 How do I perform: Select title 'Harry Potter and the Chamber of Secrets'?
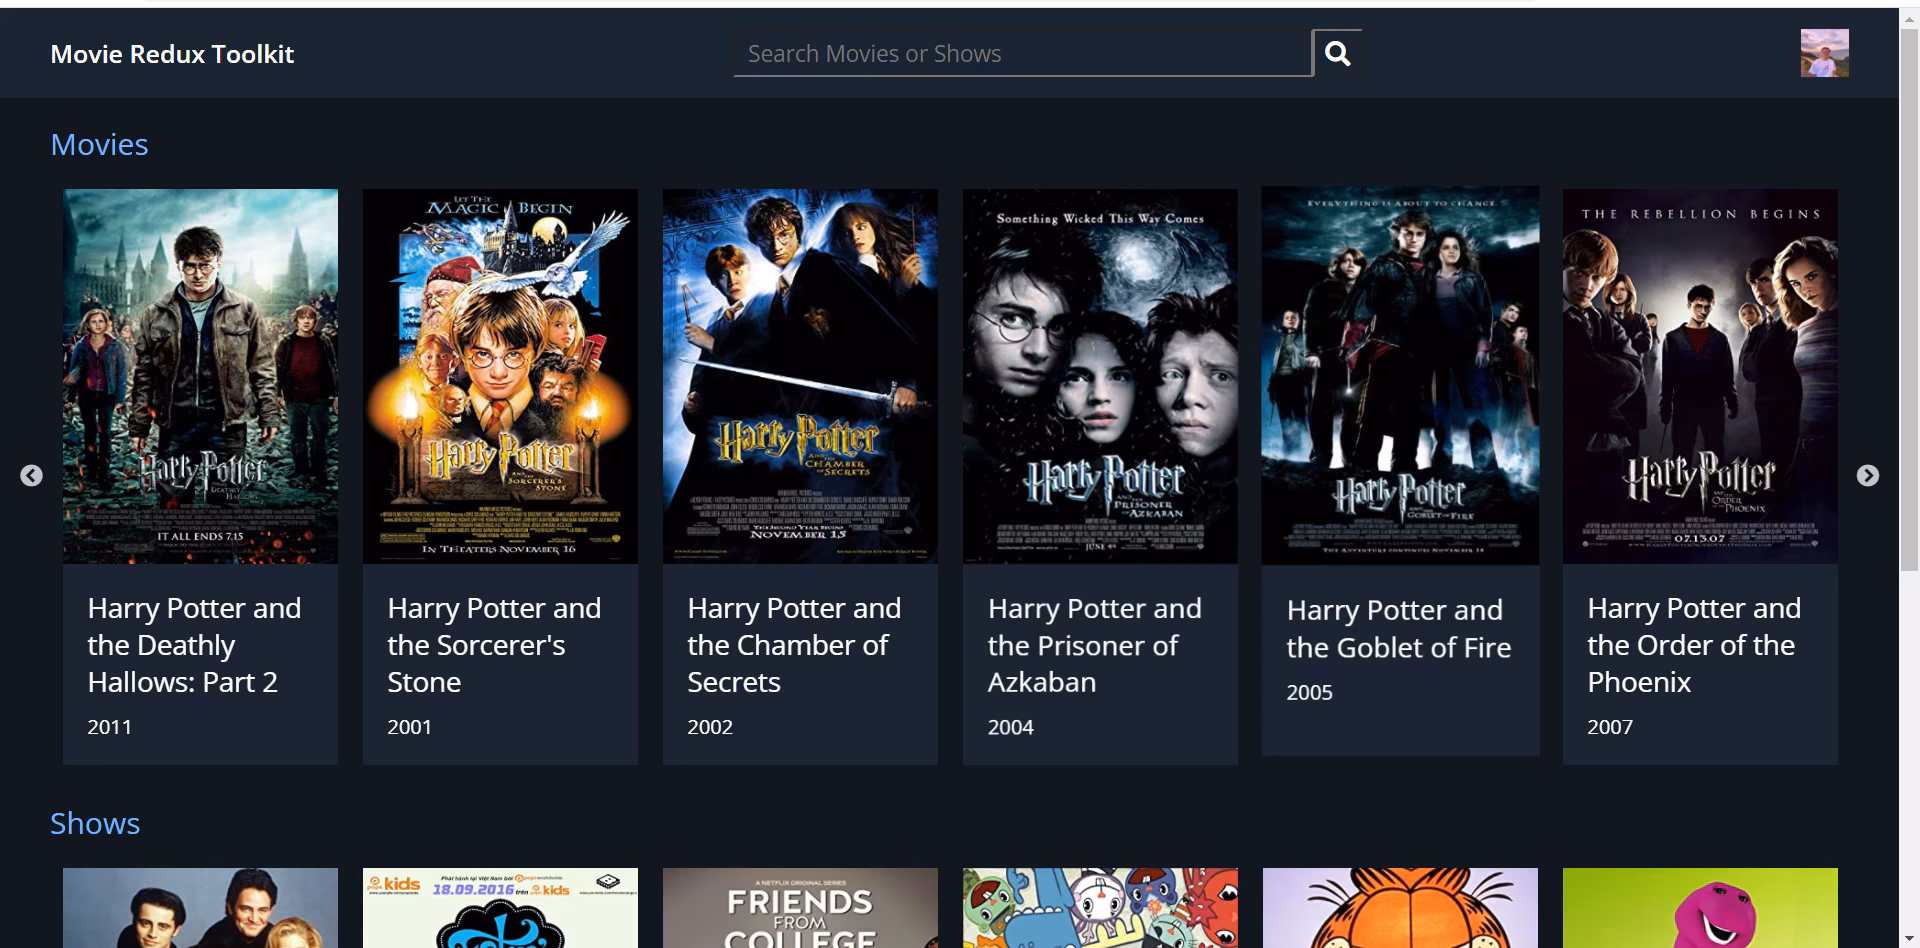coord(794,645)
